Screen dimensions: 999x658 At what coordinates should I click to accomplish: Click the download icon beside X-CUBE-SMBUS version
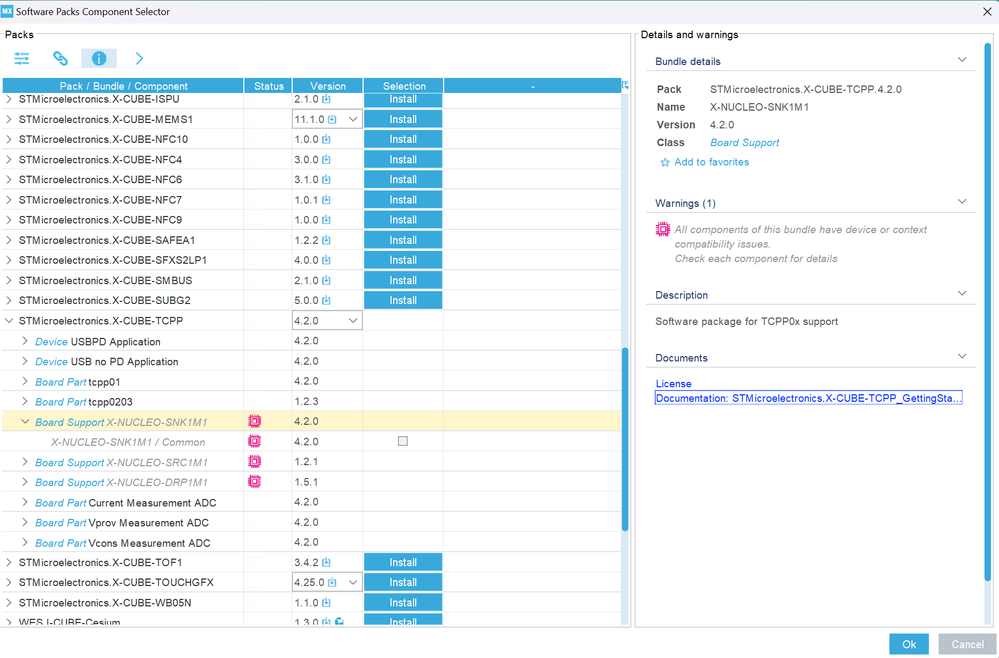(326, 280)
